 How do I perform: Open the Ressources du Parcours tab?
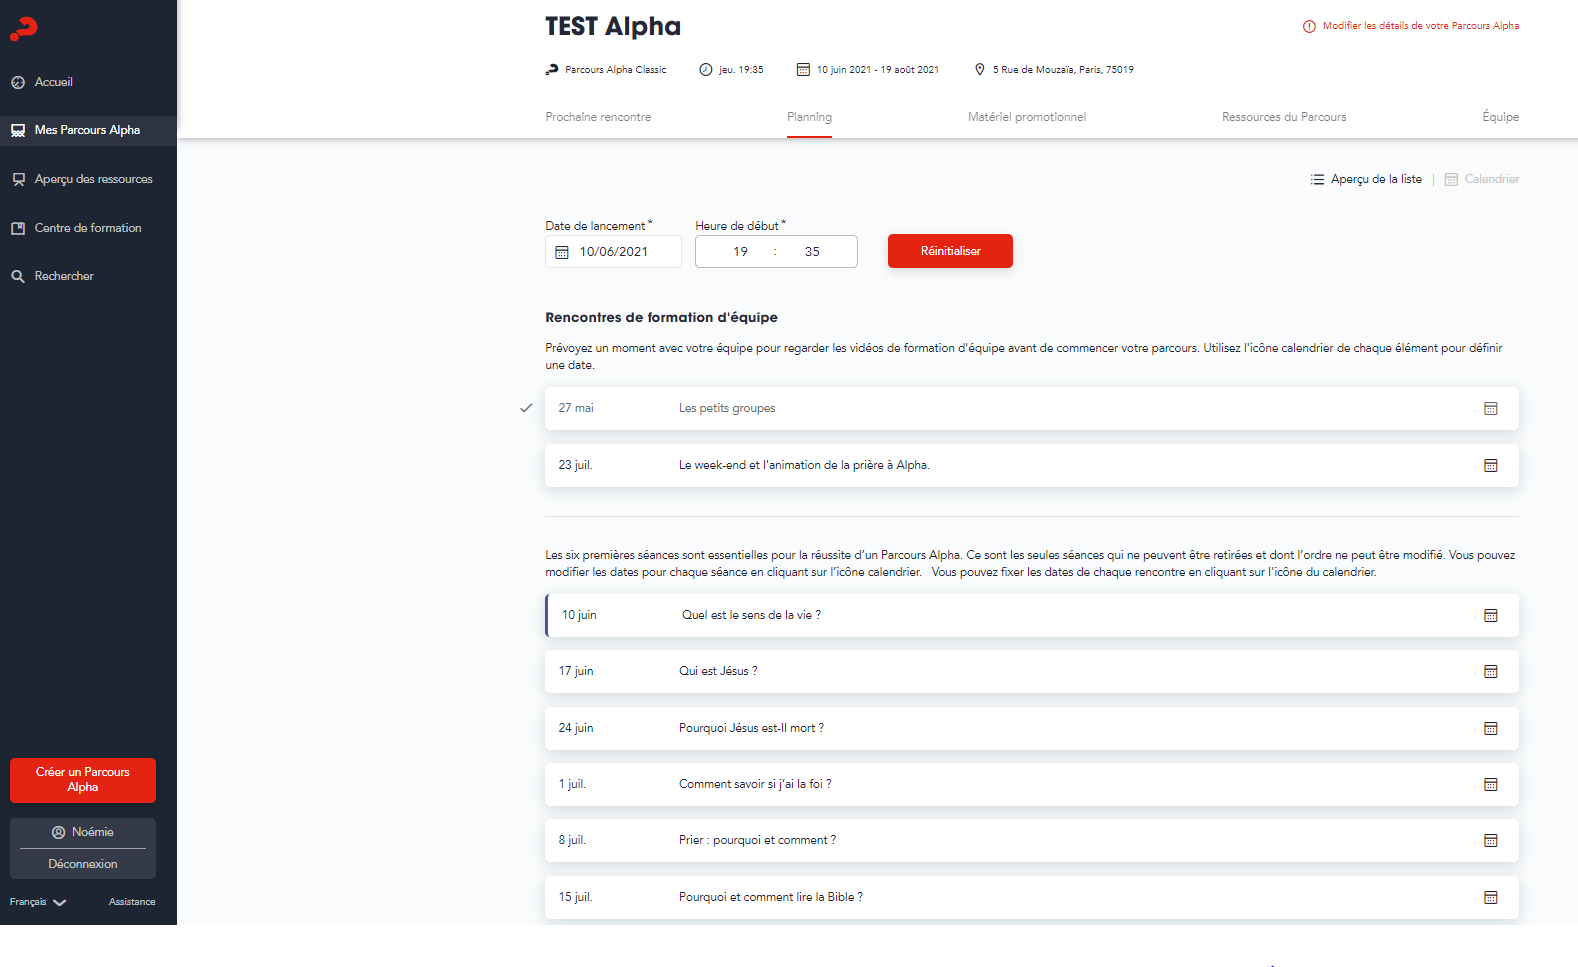pos(1284,117)
